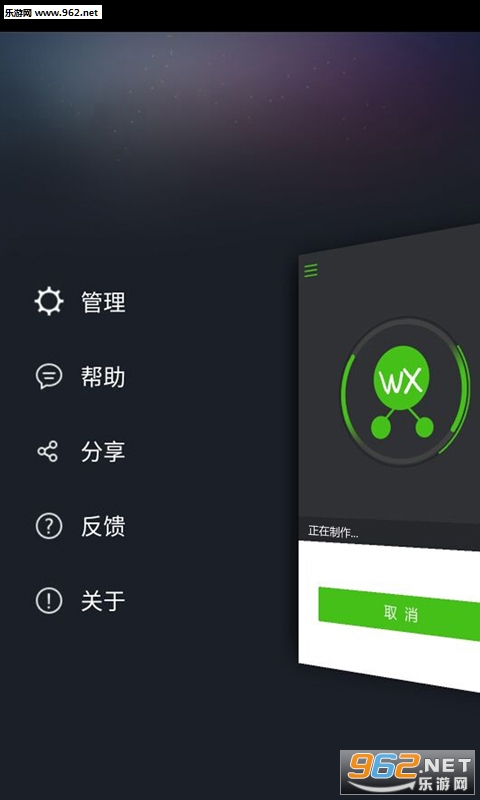Open the 管理 menu entry
This screenshot has width=480, height=800.
103,302
